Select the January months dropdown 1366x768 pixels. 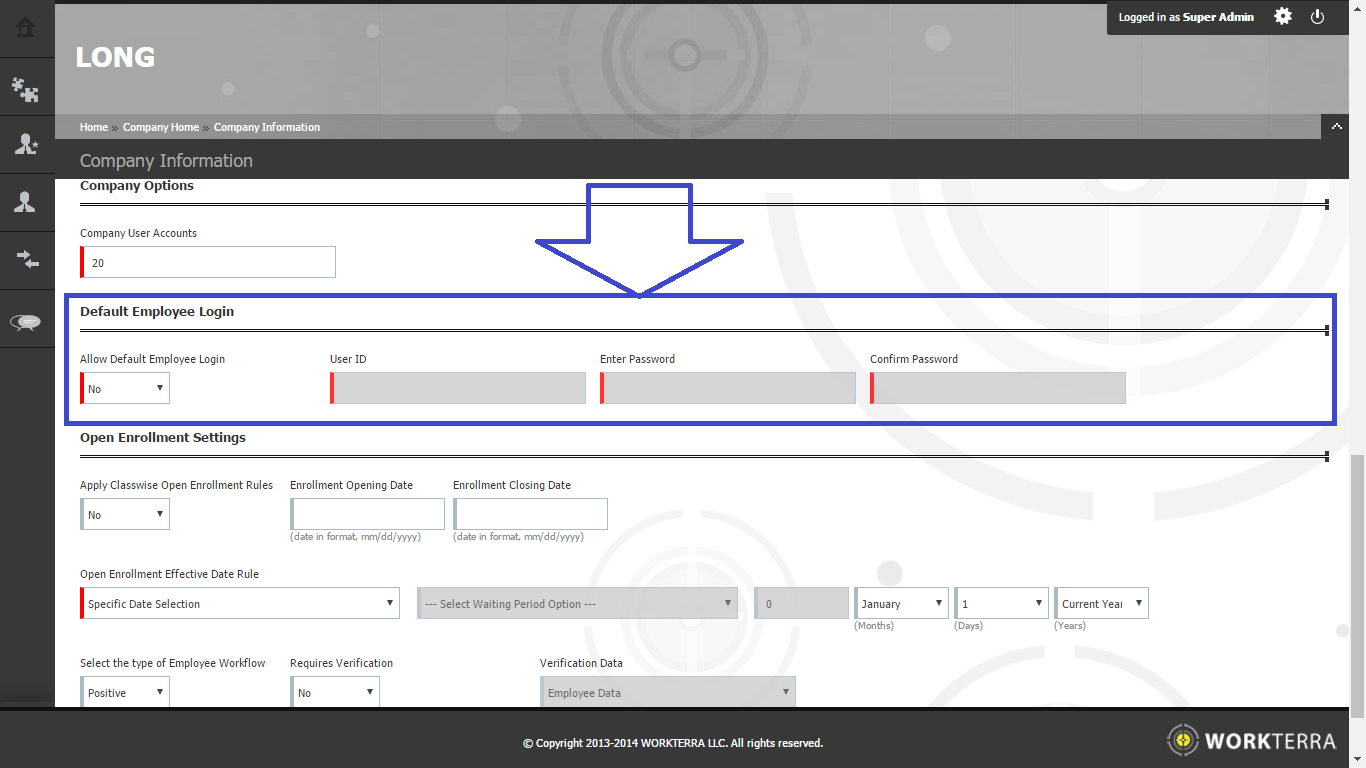pyautogui.click(x=901, y=604)
